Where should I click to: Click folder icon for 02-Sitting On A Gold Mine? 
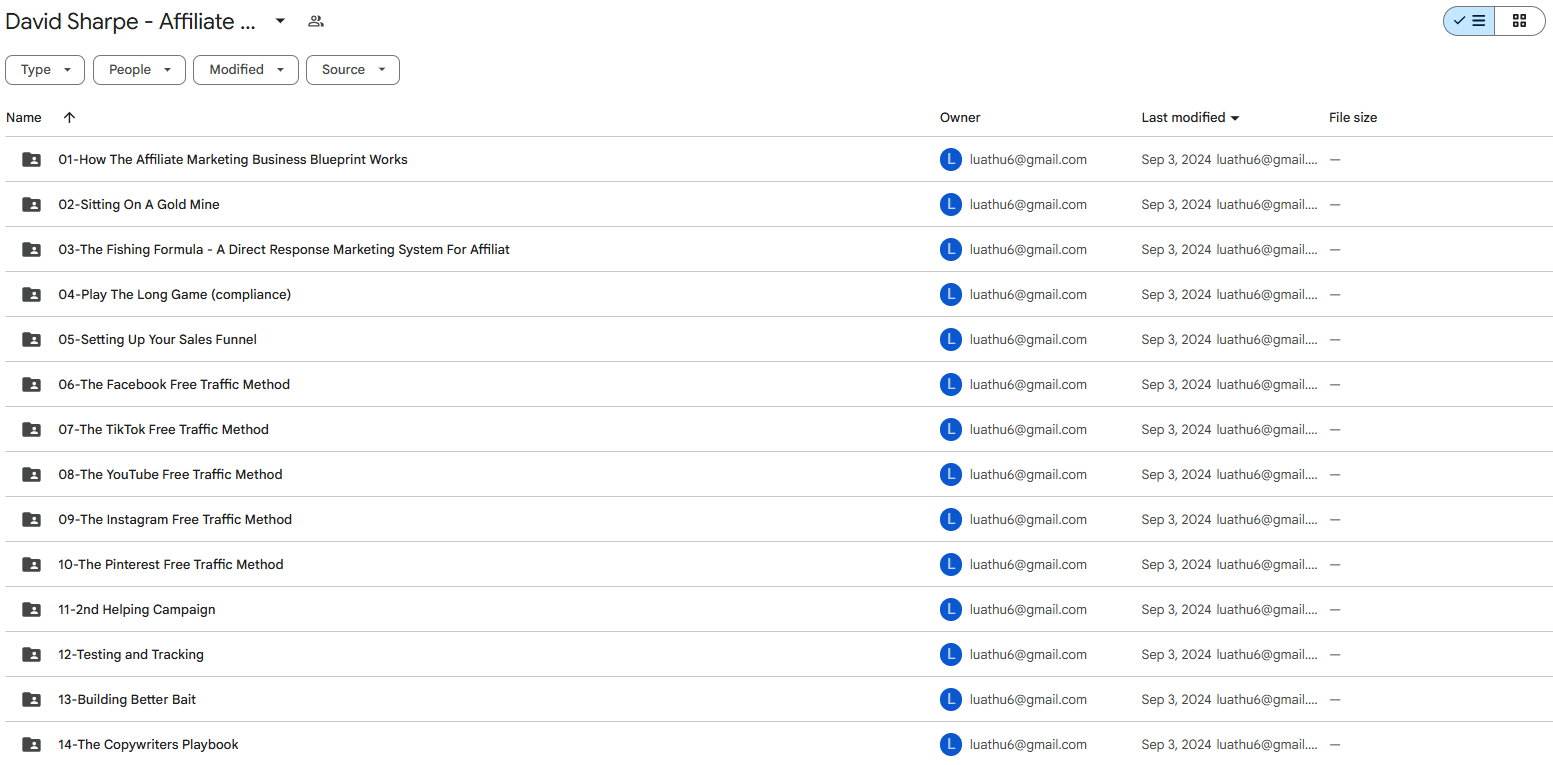point(32,205)
